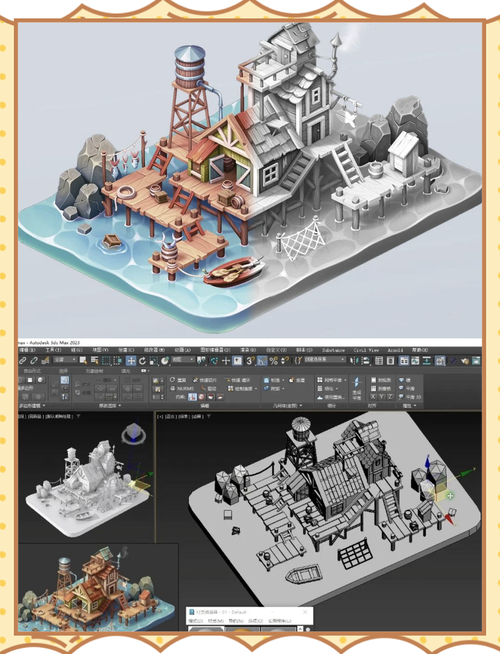Click the Z align button
The image size is (500, 654).
coord(390,397)
